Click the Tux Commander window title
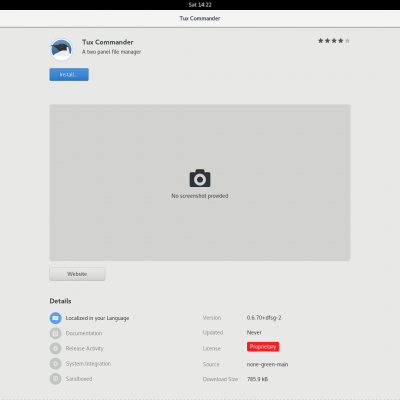400x400 pixels. tap(200, 18)
